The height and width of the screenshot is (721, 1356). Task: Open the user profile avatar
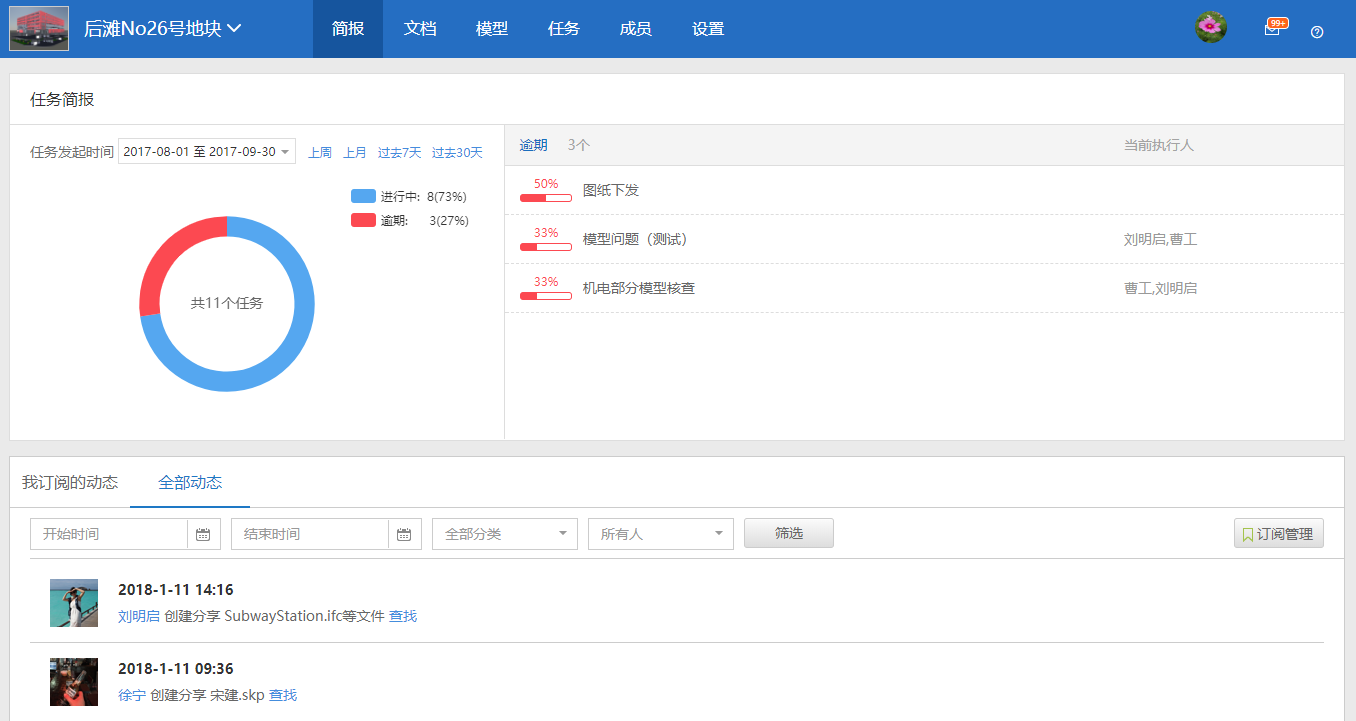[1211, 28]
